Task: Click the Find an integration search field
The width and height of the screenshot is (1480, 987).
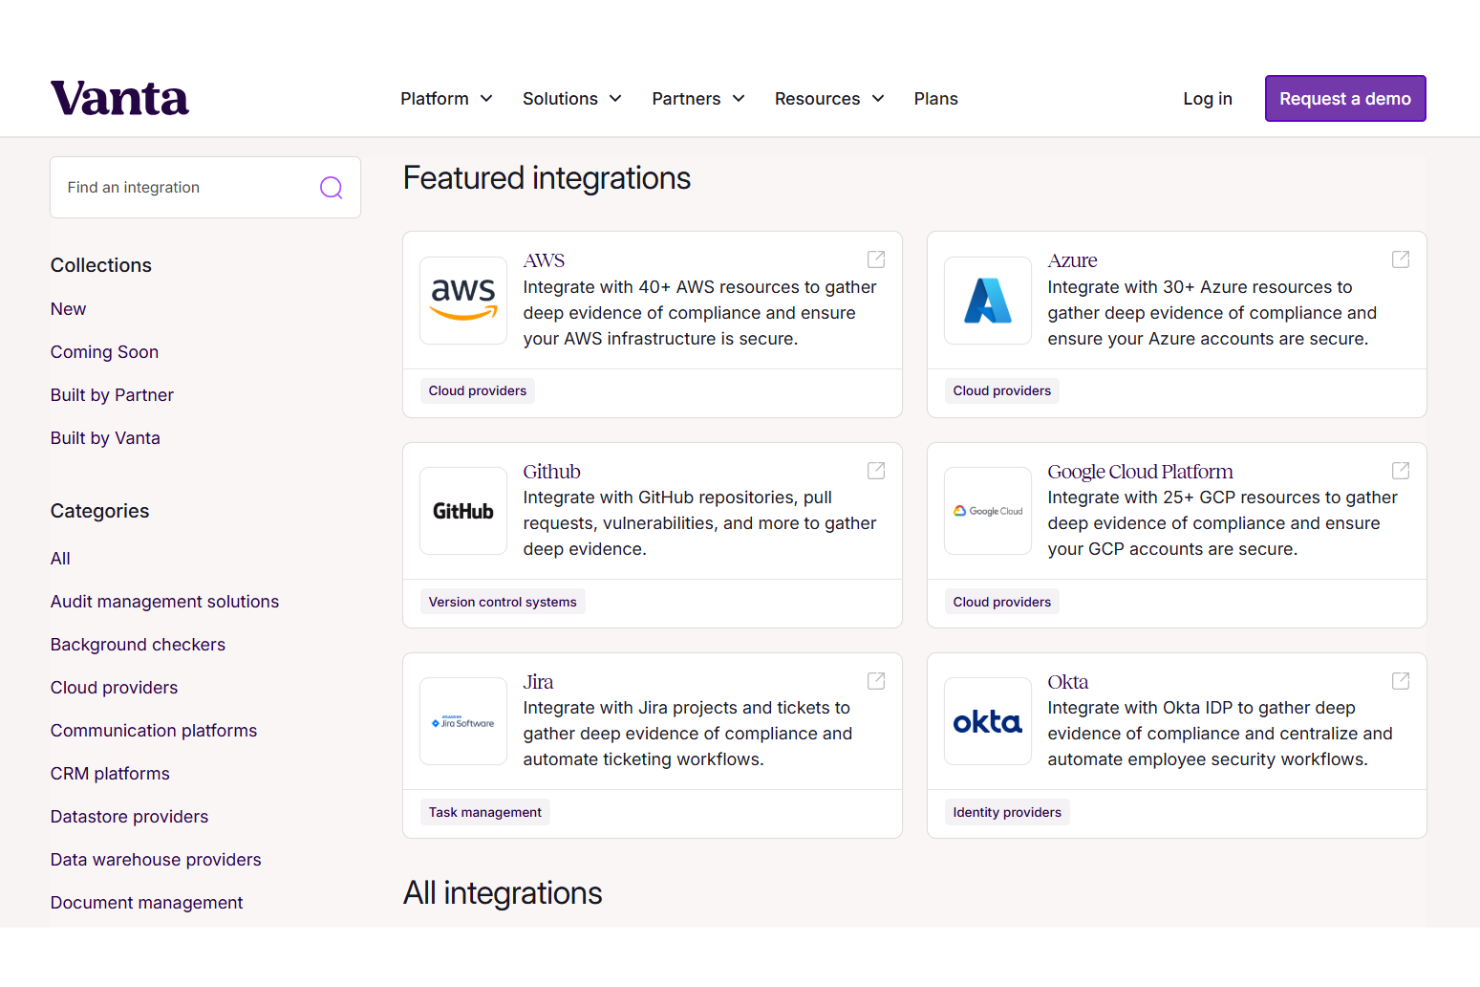Action: coord(180,187)
